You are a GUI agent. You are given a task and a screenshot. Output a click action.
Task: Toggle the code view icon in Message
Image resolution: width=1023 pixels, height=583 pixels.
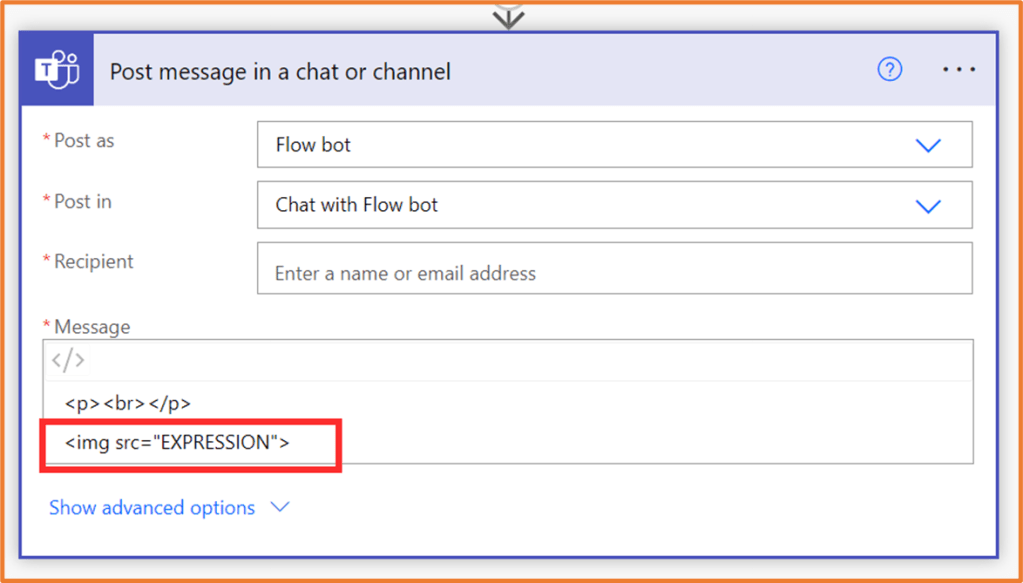point(68,360)
